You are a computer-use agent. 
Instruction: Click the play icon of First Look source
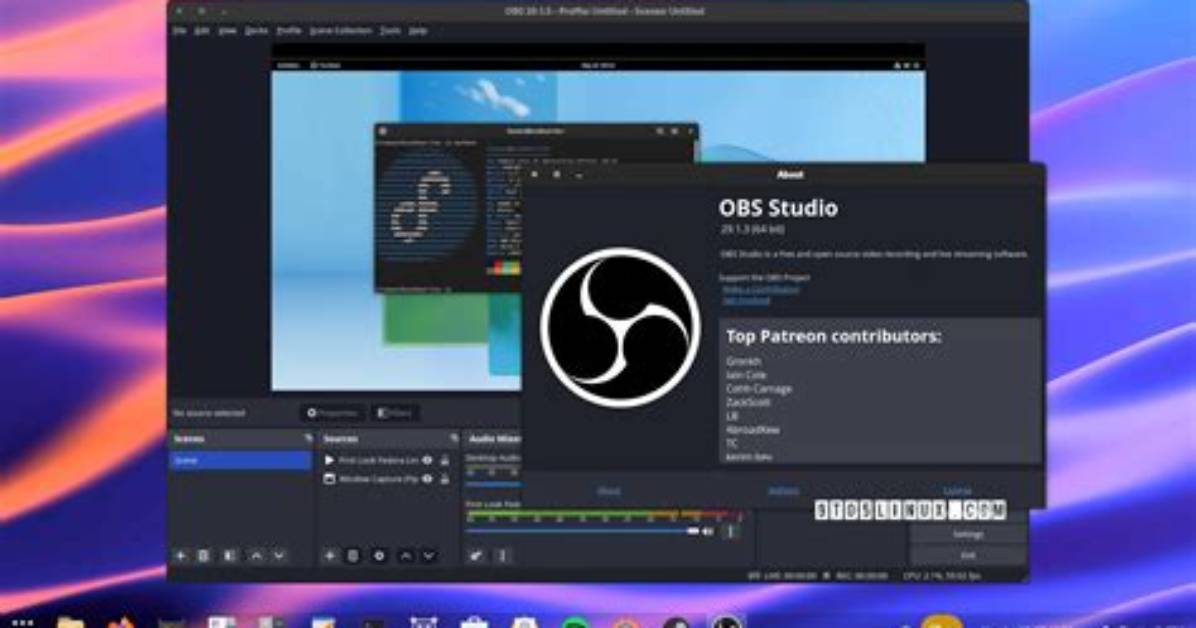pyautogui.click(x=329, y=460)
